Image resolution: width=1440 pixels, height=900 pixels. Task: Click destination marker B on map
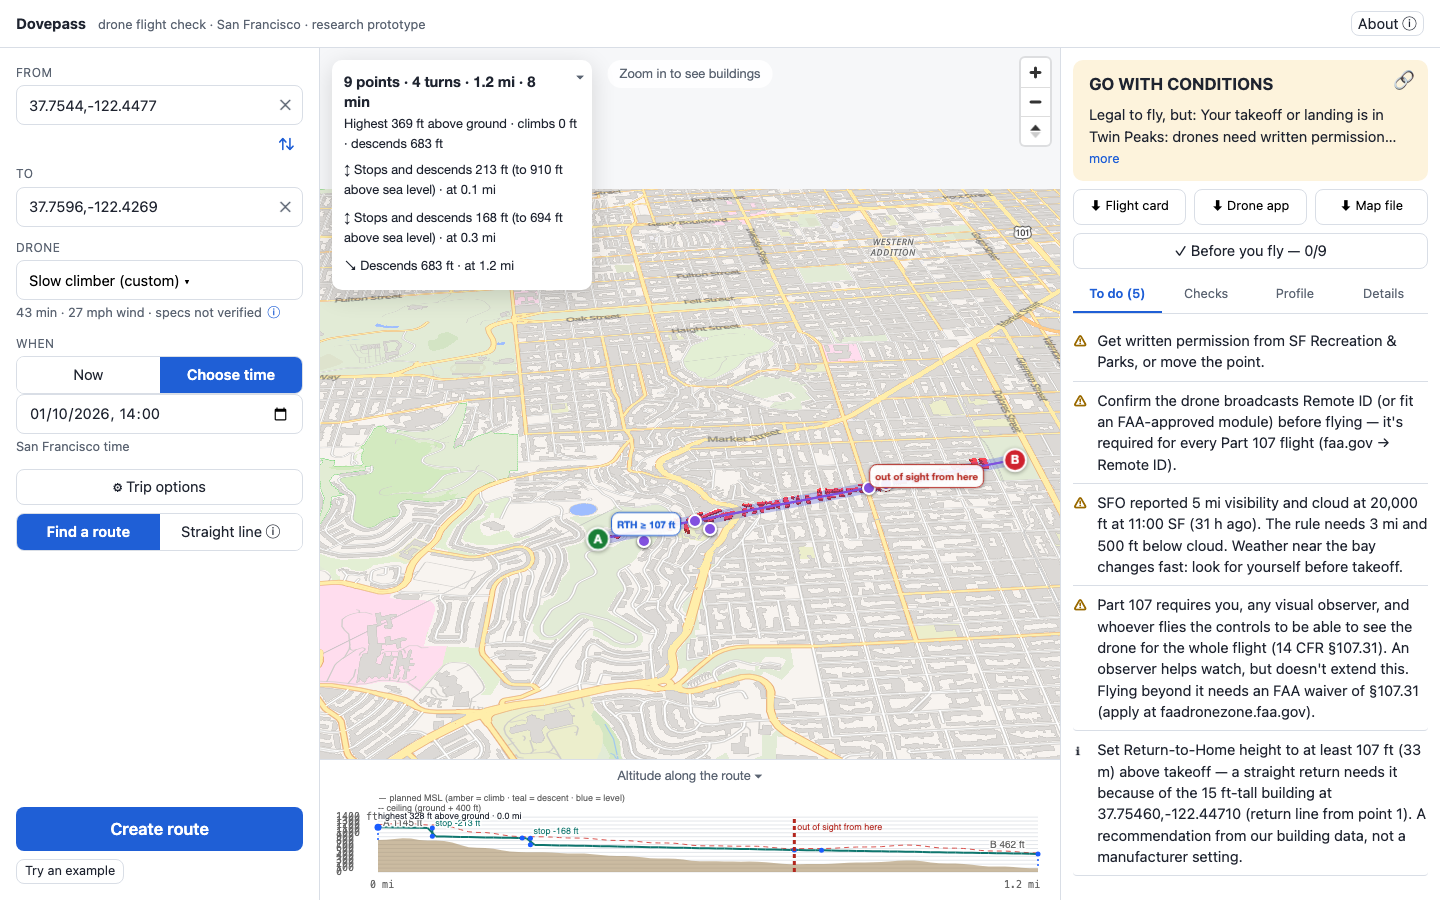(1014, 460)
